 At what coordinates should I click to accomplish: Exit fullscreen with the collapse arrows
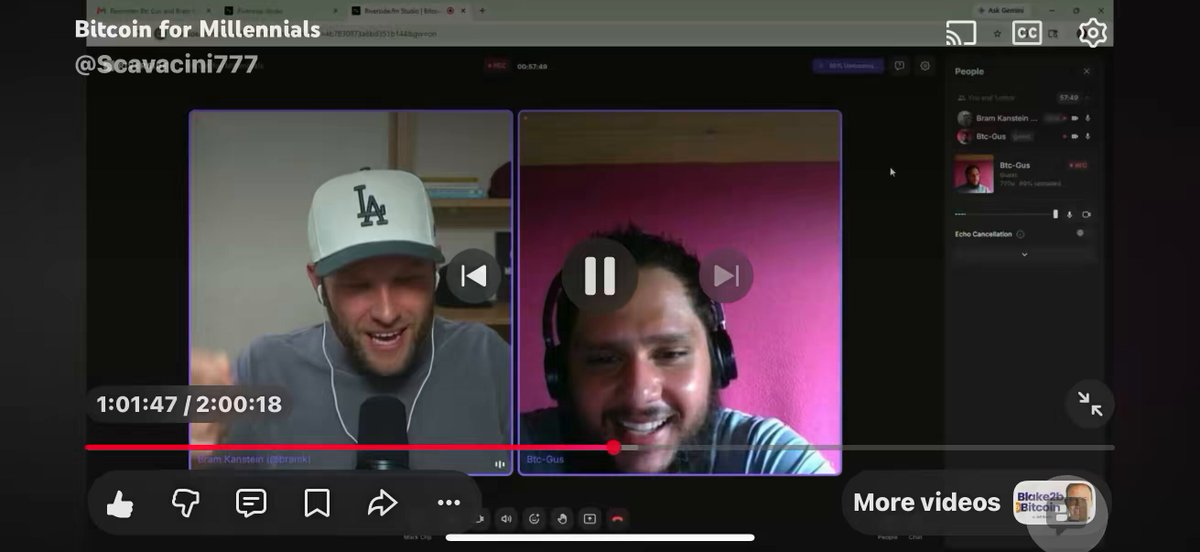[1090, 403]
